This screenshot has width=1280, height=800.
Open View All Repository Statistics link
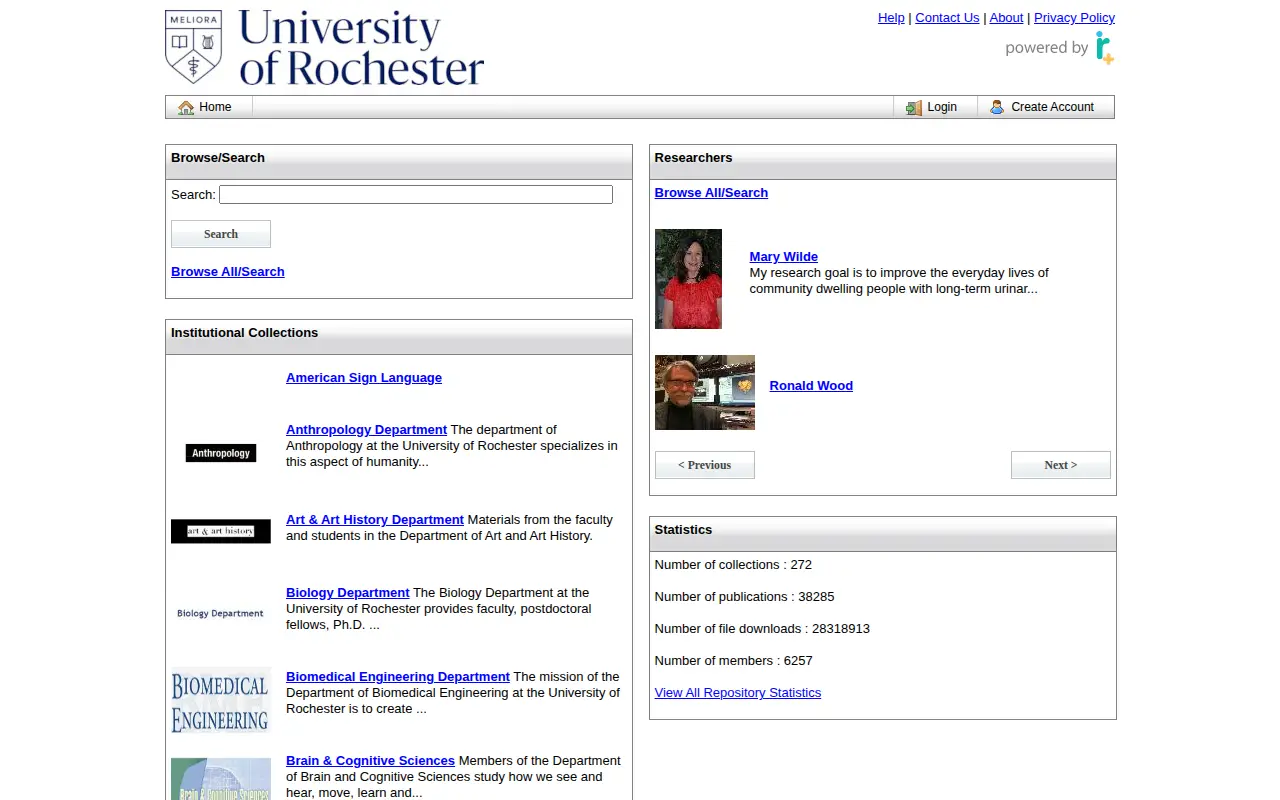[738, 693]
